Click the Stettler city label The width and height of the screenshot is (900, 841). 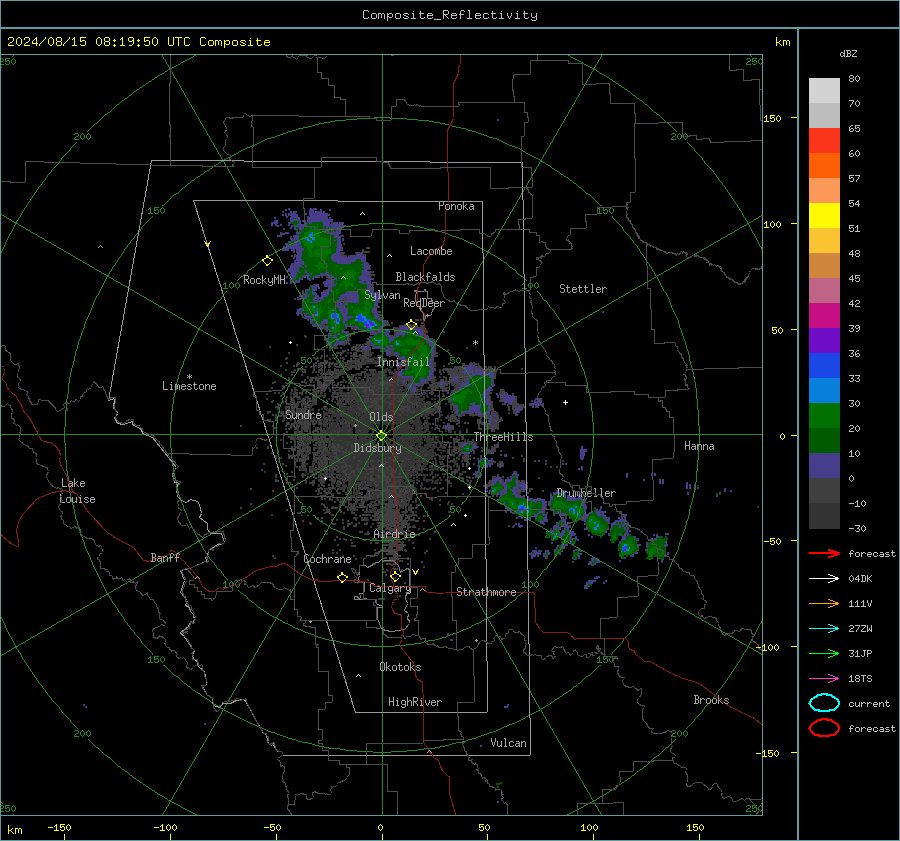click(583, 289)
